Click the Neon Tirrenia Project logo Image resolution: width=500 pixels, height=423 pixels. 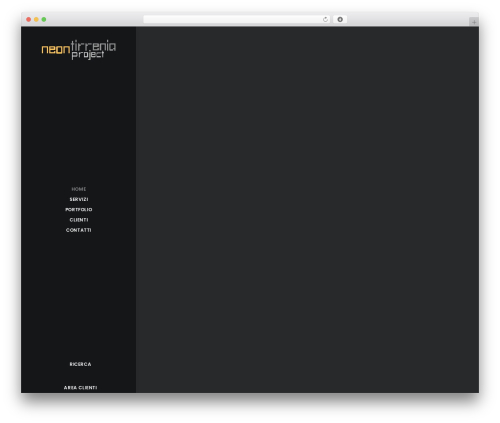click(x=79, y=50)
